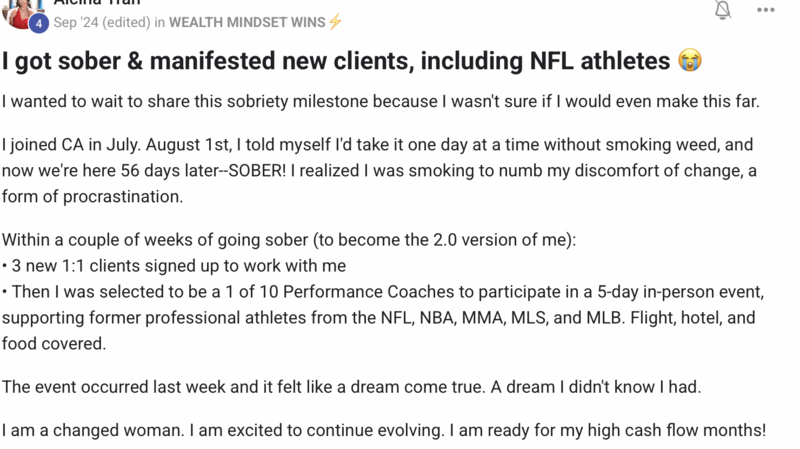This screenshot has height=449, width=800.
Task: Click the '3 new 1:1 clients' bullet
Action: click(x=174, y=266)
